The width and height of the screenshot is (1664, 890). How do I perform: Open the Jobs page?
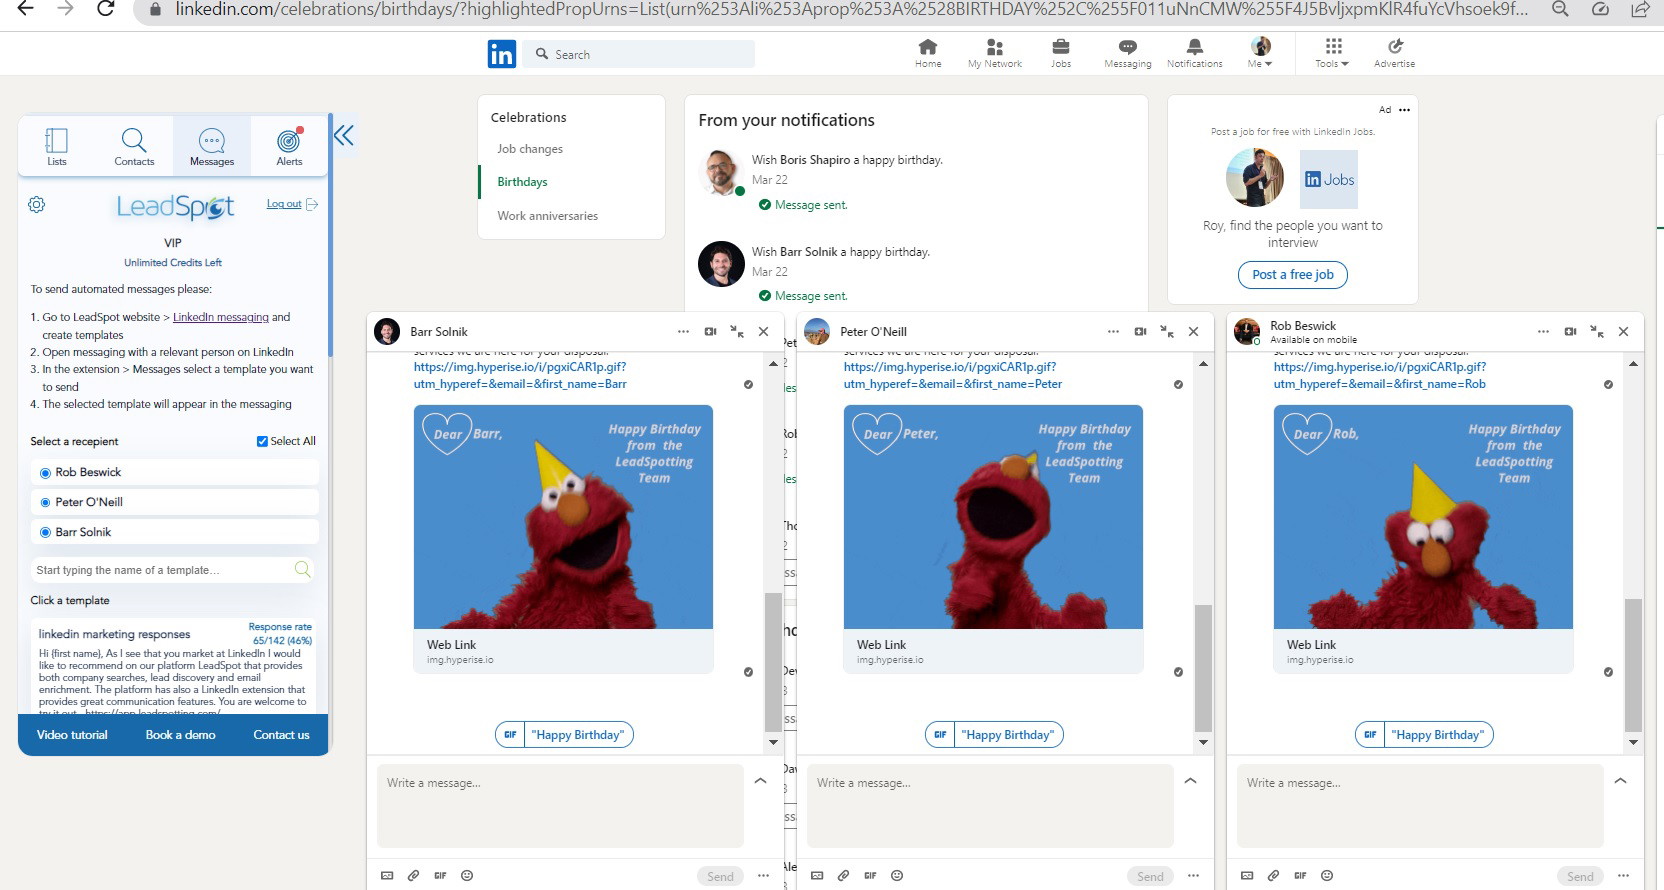pos(1061,53)
